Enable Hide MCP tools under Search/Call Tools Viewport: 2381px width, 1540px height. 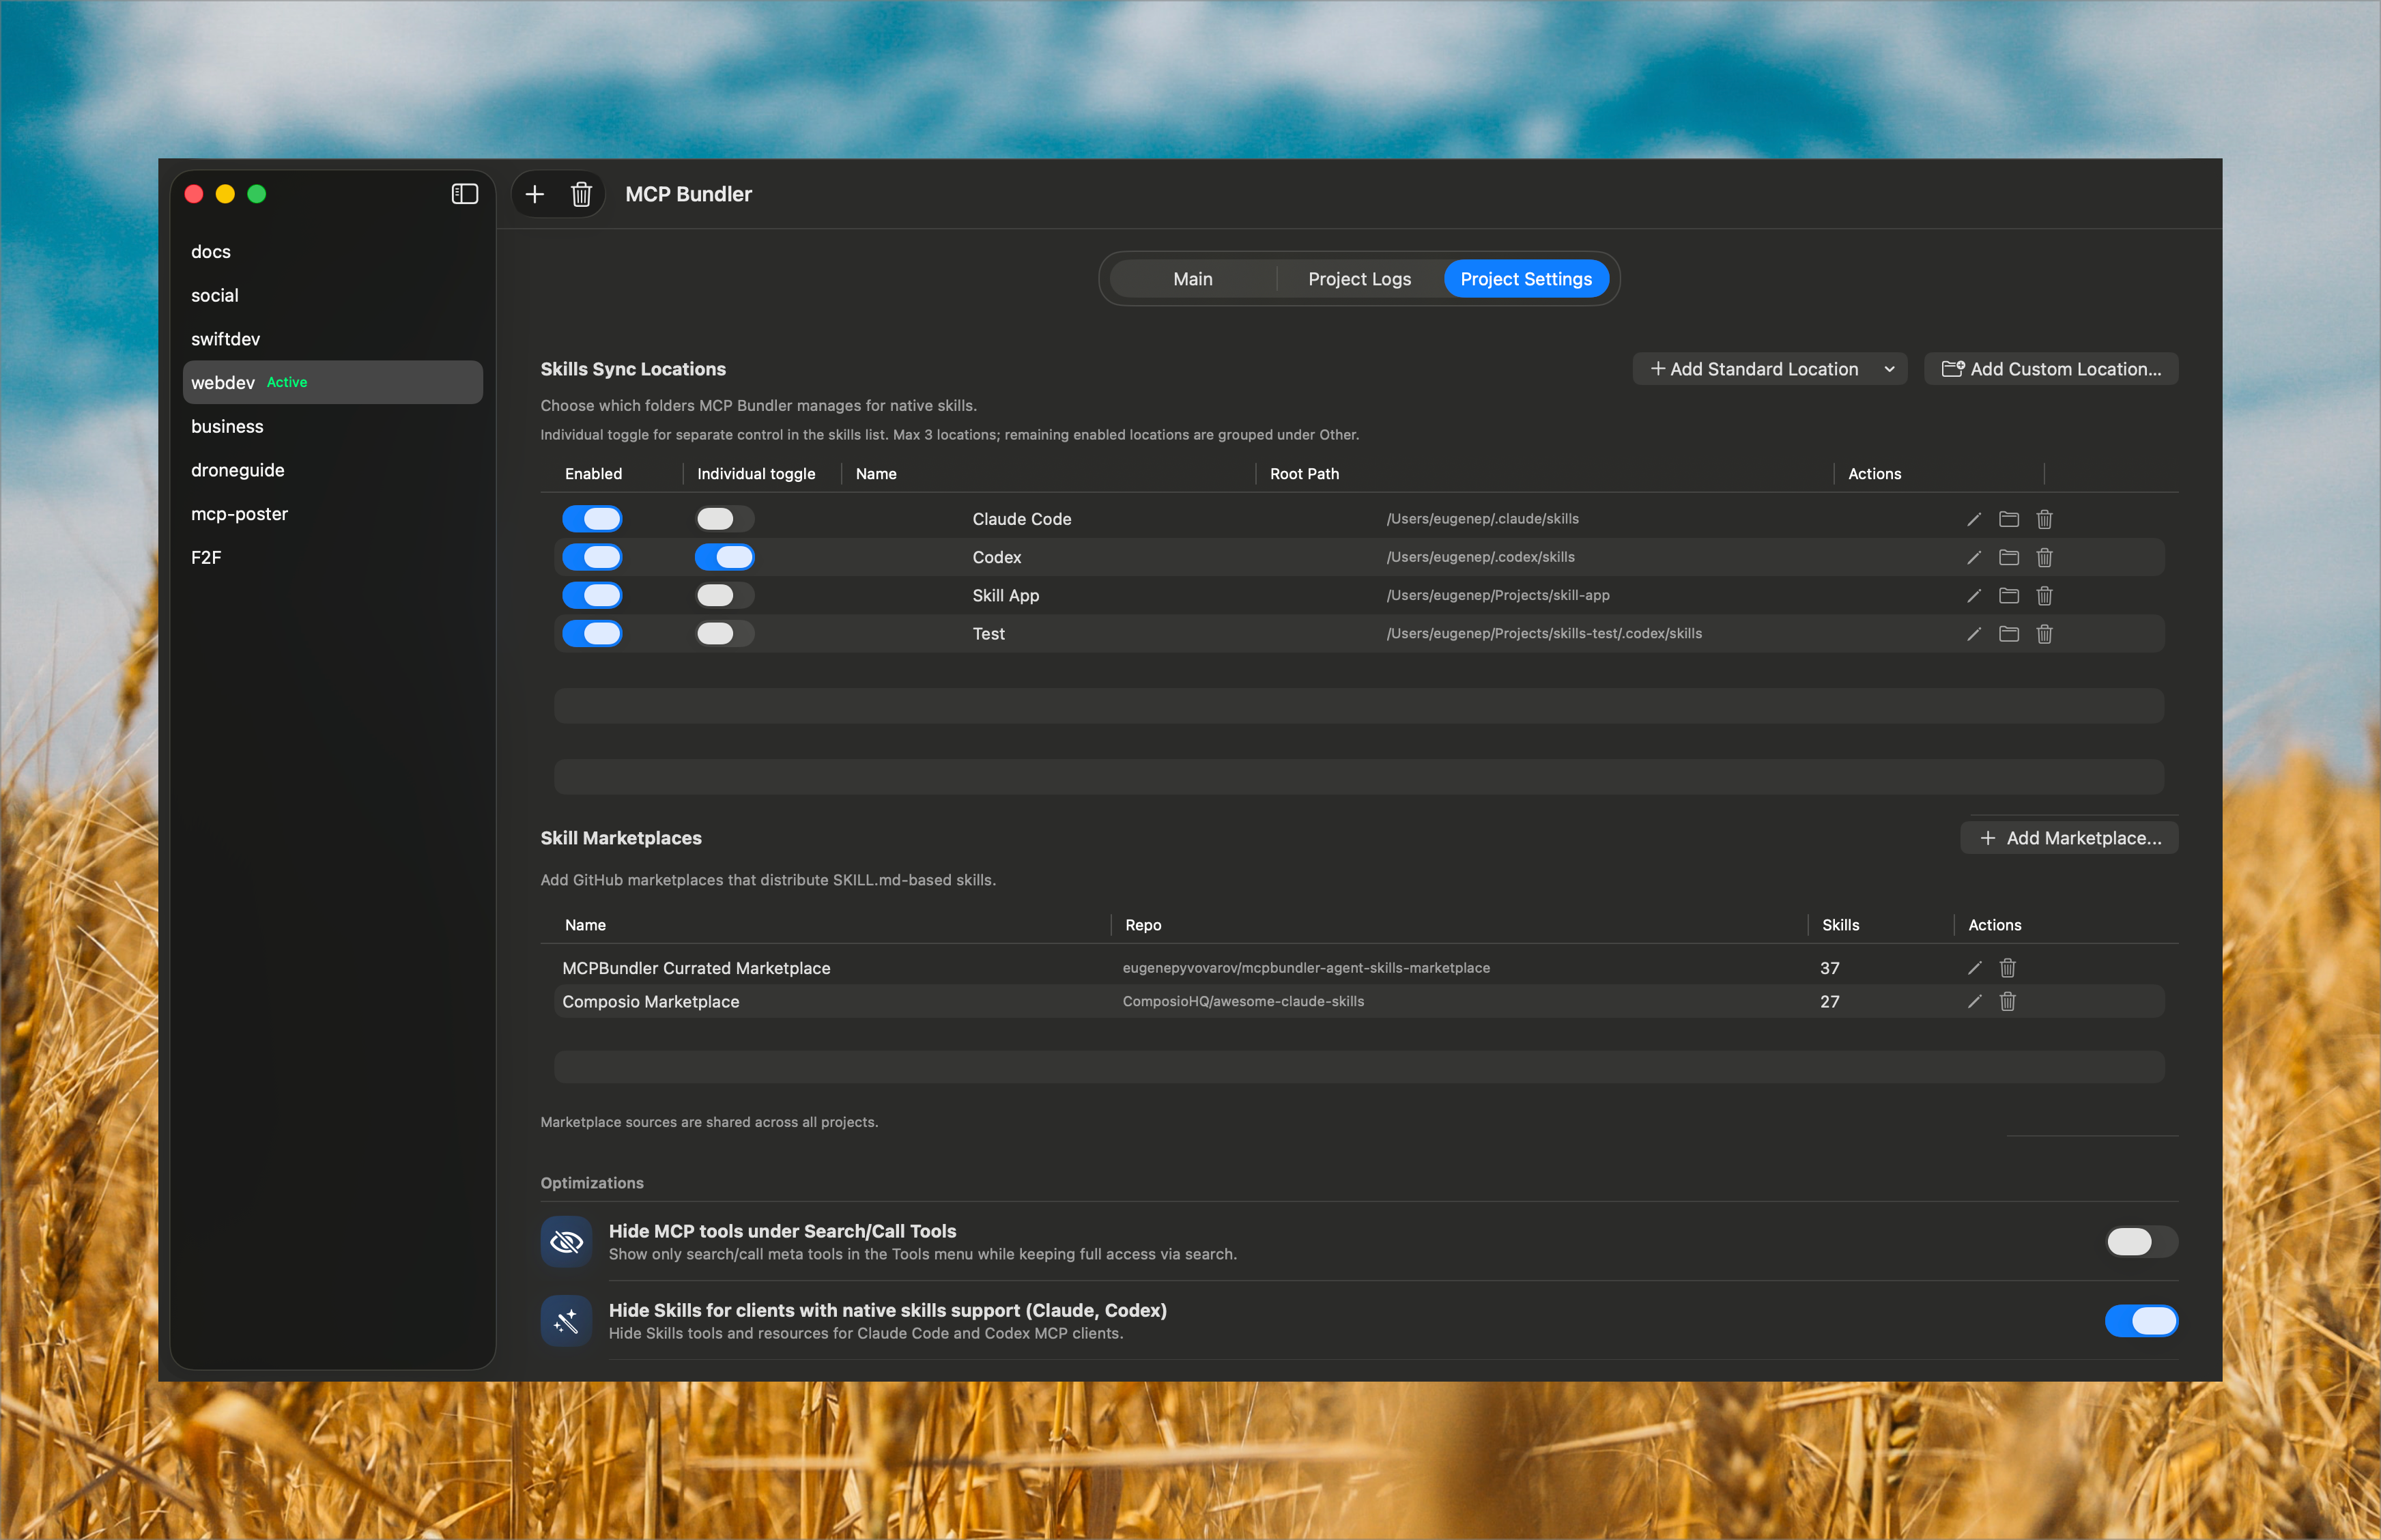[x=2141, y=1242]
